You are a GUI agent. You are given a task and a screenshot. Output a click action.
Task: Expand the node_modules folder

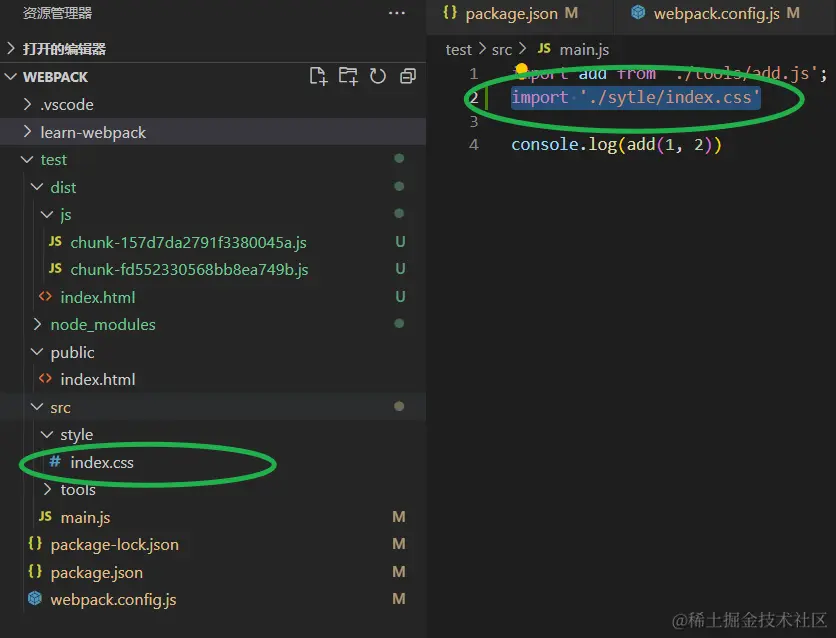coord(37,324)
